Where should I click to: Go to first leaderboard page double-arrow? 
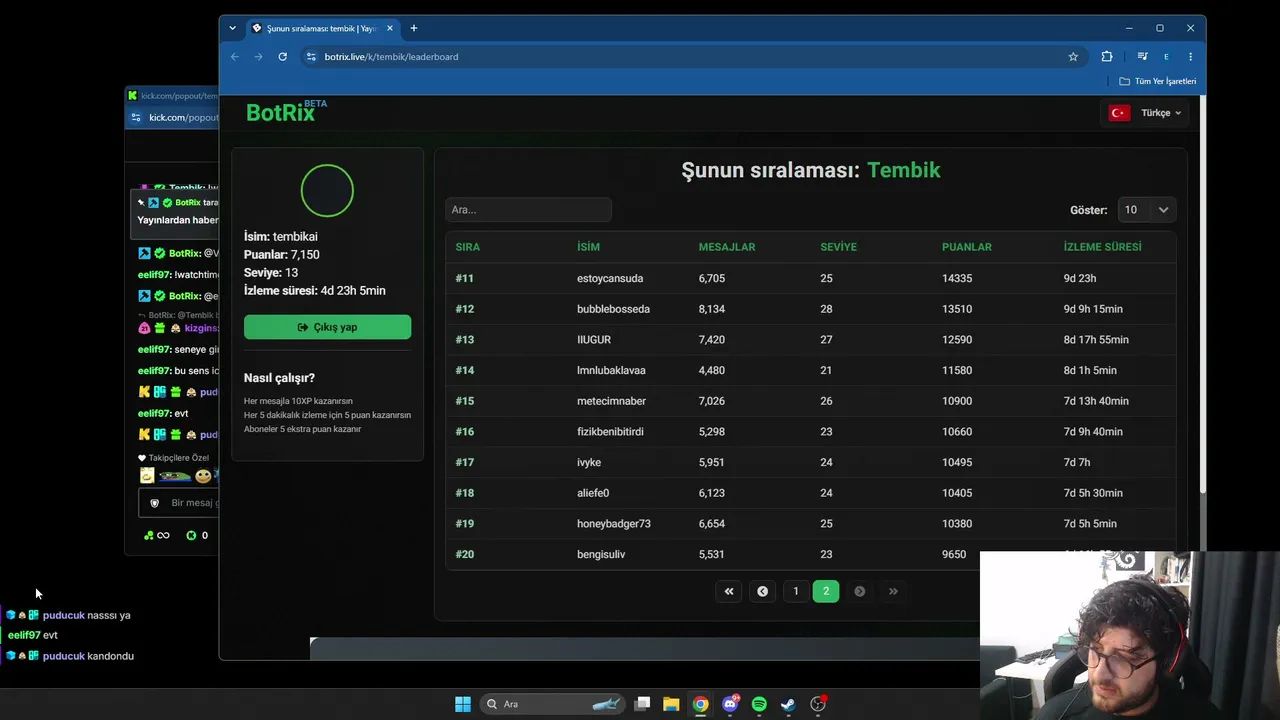click(729, 591)
